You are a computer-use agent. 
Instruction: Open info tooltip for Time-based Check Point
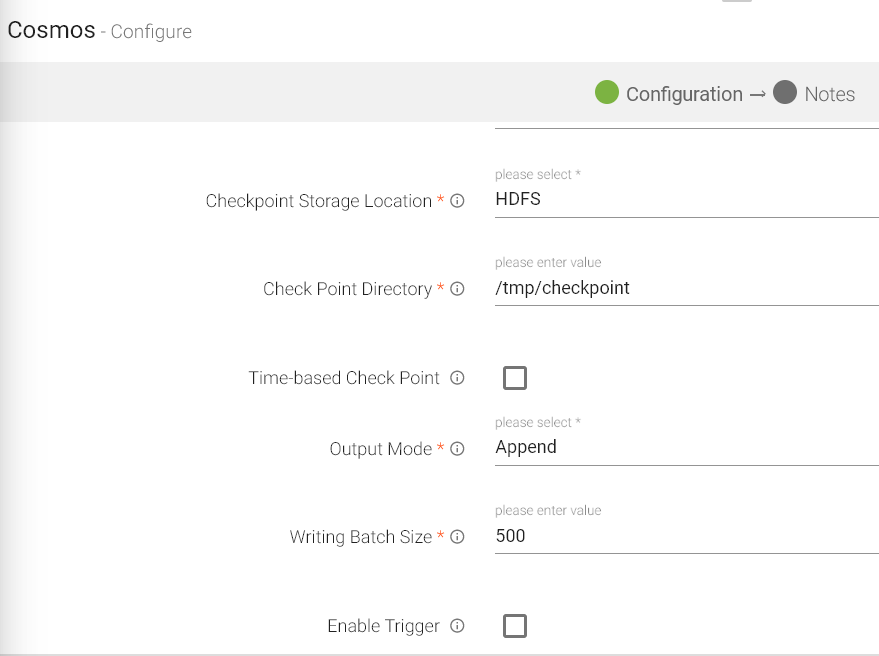click(x=457, y=378)
